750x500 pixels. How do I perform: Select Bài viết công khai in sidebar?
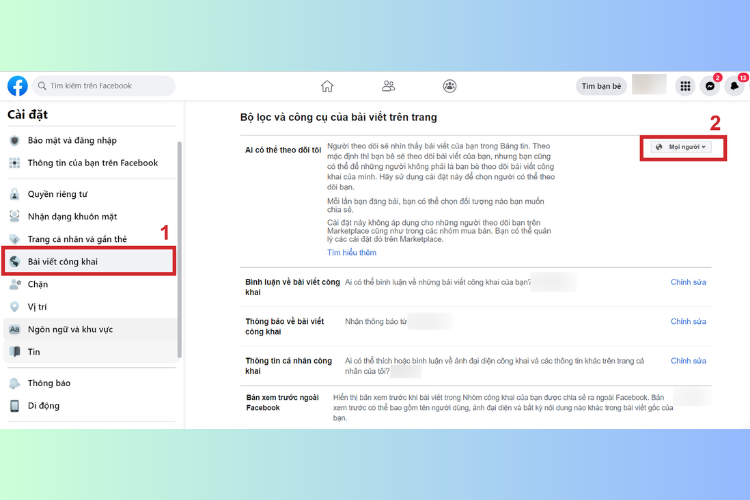pyautogui.click(x=89, y=262)
